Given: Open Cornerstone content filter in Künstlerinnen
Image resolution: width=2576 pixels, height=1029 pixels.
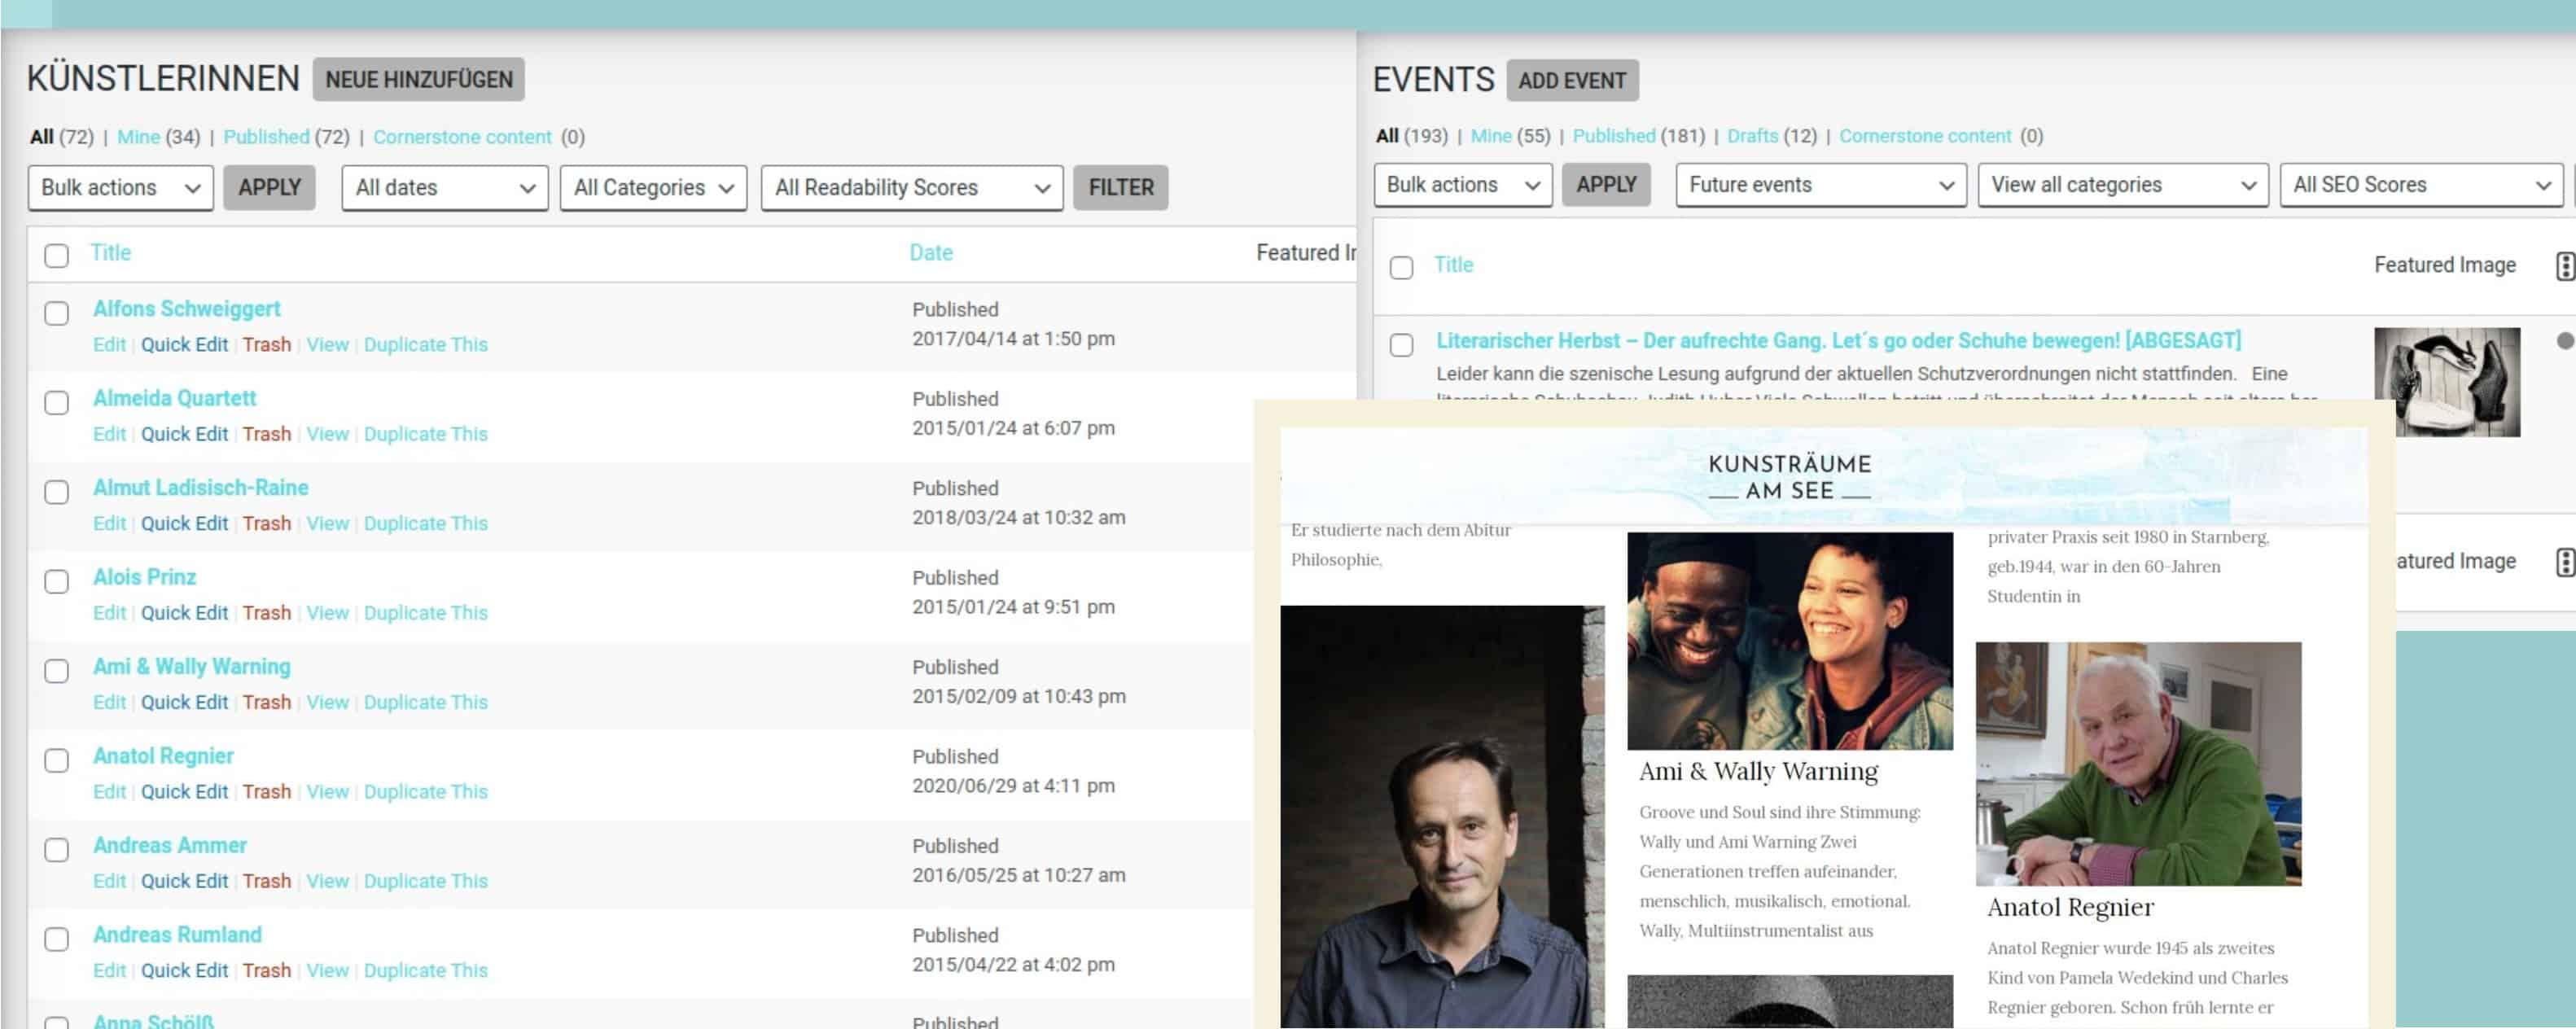Looking at the screenshot, I should pyautogui.click(x=462, y=137).
